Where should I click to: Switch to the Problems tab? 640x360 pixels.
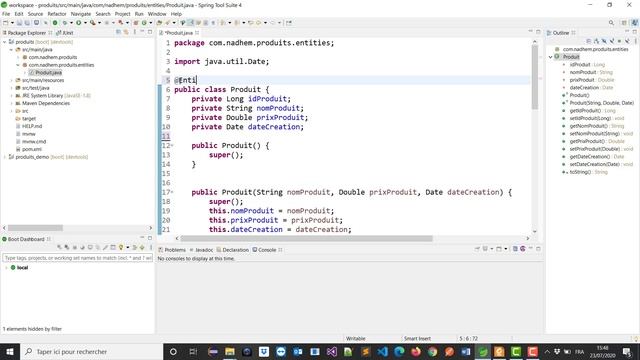click(172, 250)
